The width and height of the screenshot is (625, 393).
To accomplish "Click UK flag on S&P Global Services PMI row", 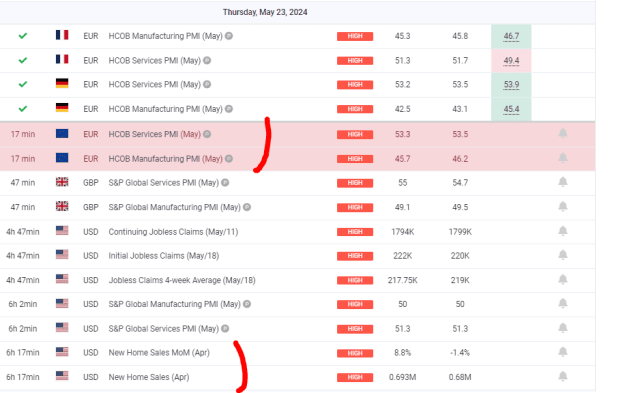I will pos(62,182).
